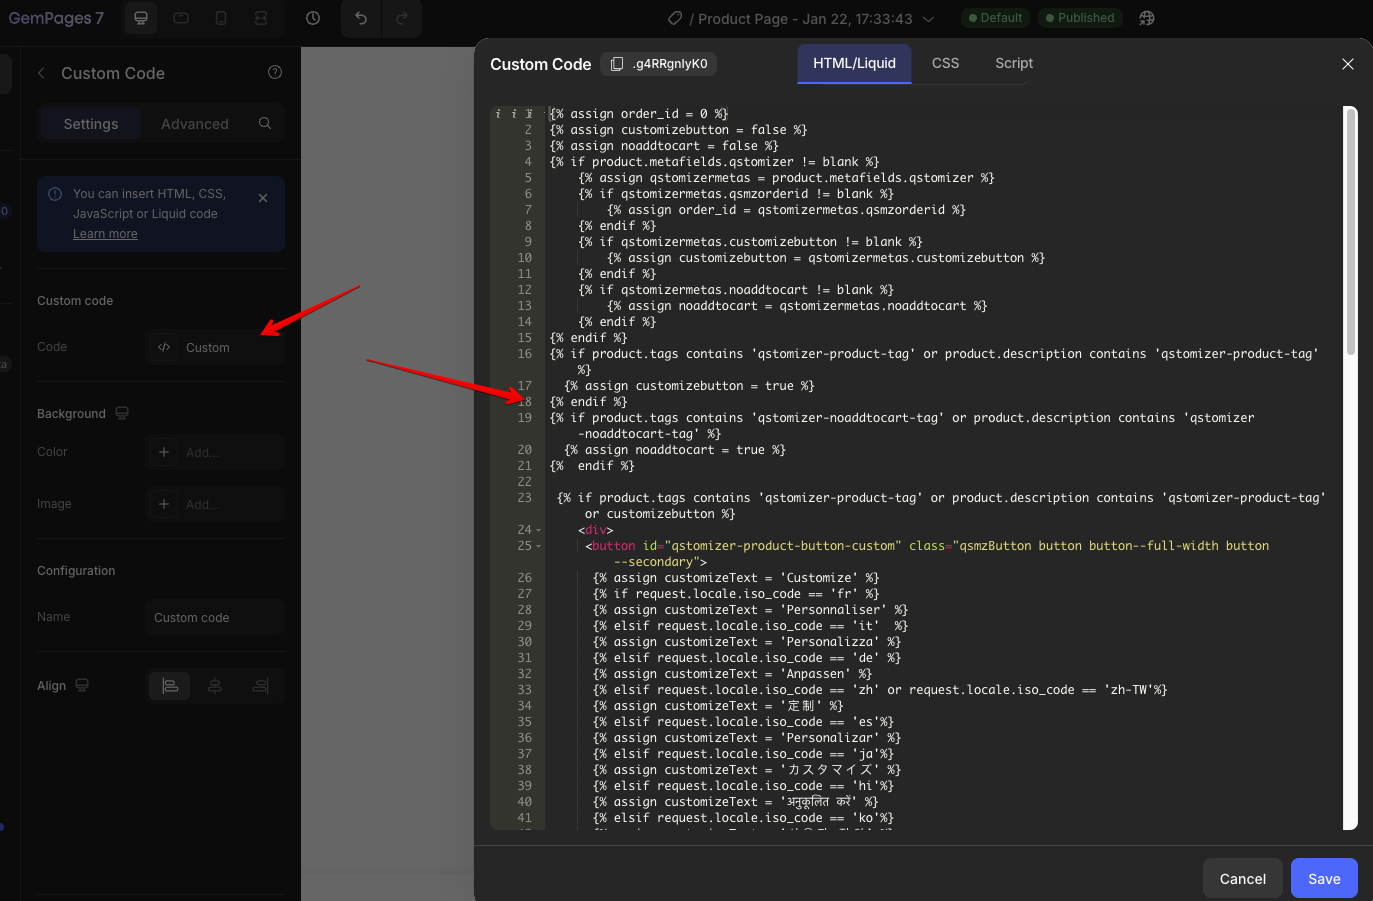Open help icon beside Custom Code title
This screenshot has width=1373, height=901.
click(275, 72)
